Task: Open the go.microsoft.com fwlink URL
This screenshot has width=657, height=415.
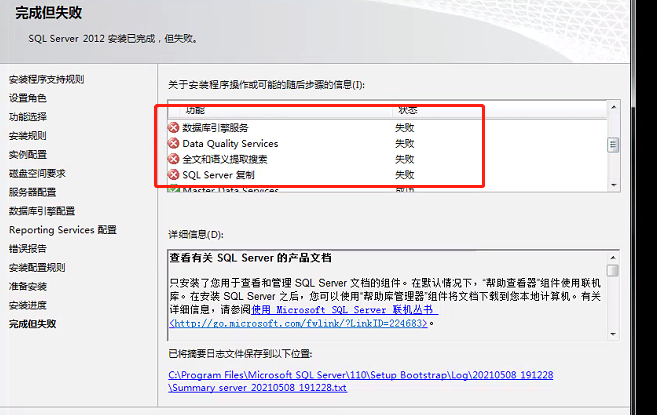Action: click(298, 323)
